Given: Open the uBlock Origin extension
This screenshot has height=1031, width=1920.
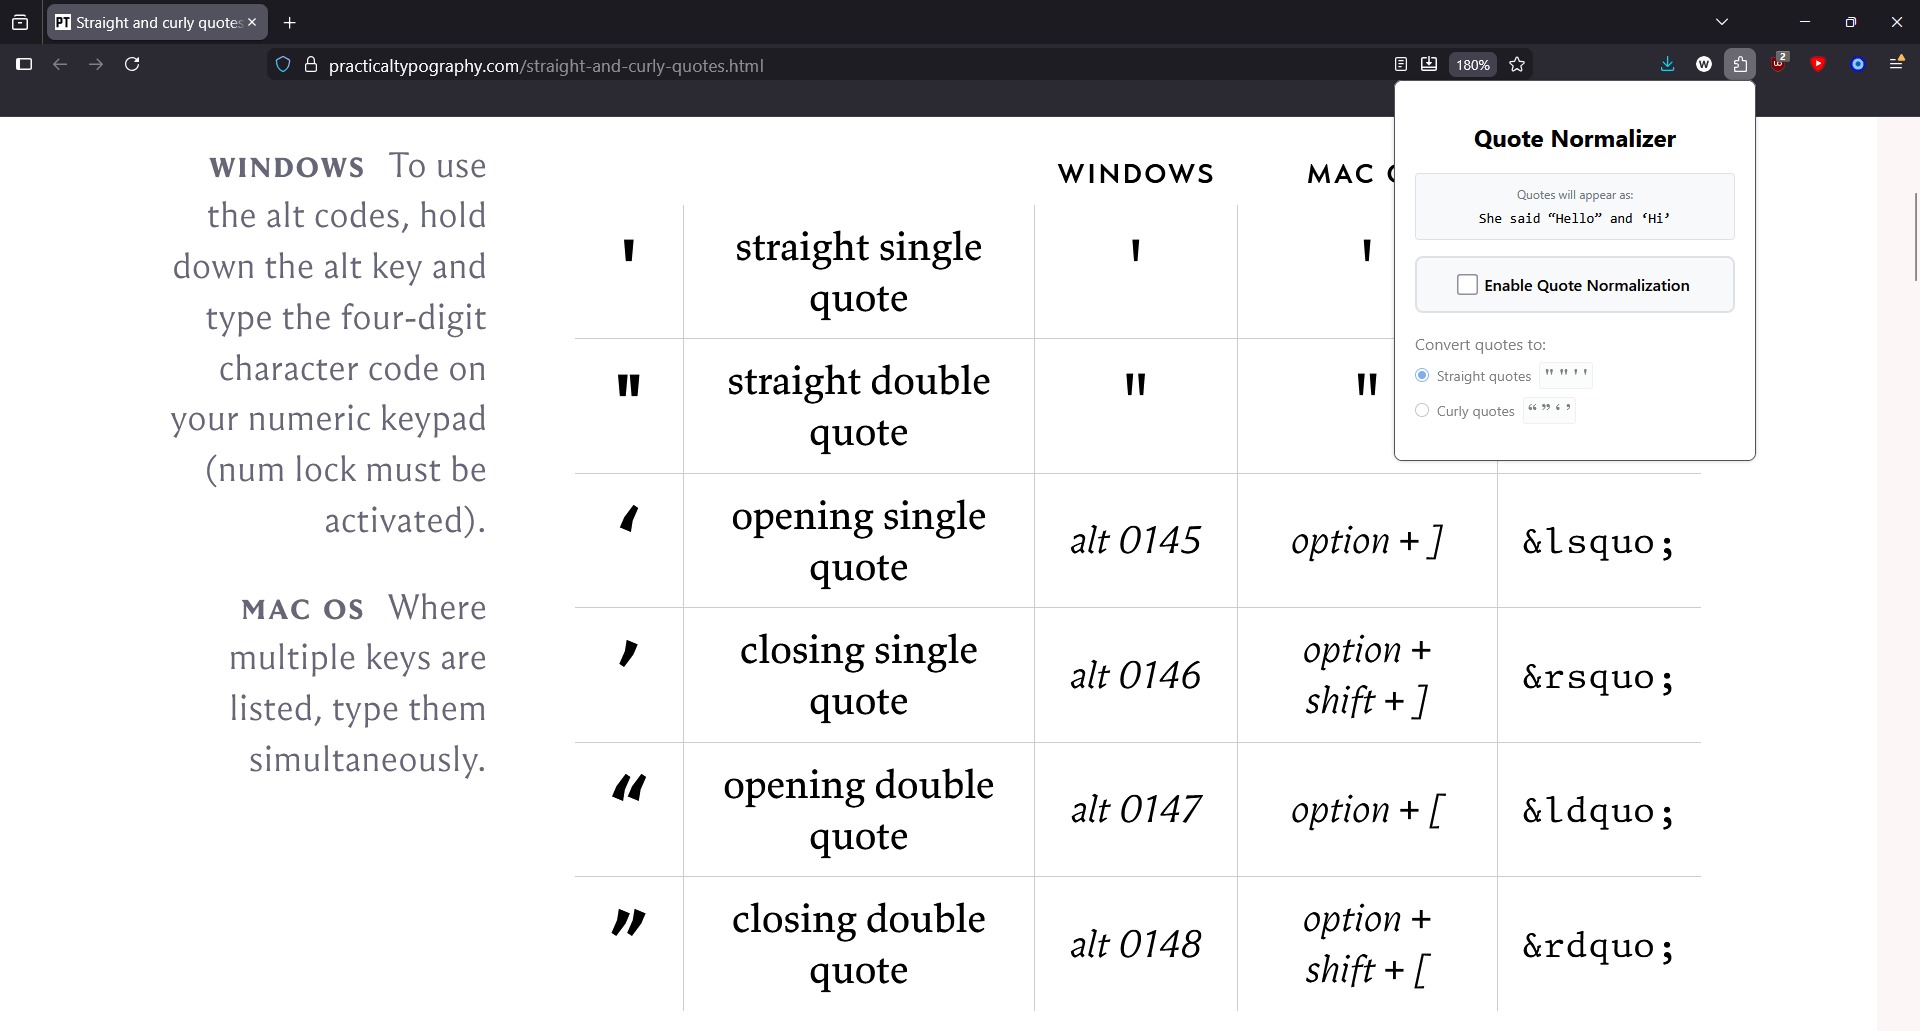Looking at the screenshot, I should tap(1779, 64).
